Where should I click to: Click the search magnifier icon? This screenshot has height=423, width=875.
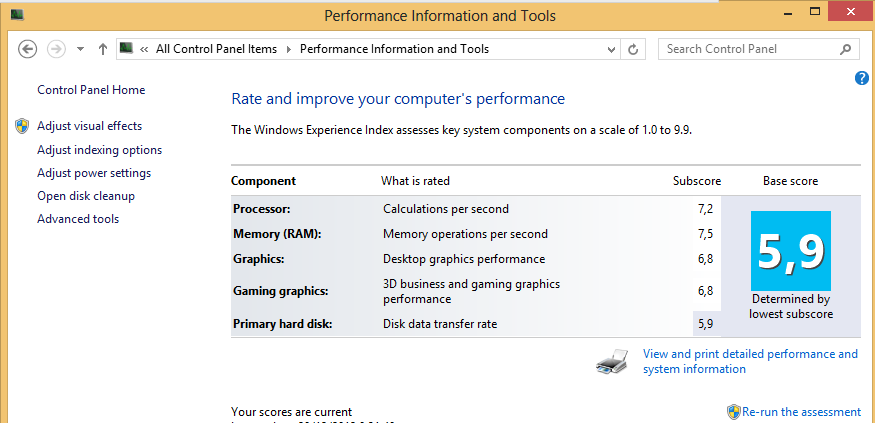click(845, 49)
